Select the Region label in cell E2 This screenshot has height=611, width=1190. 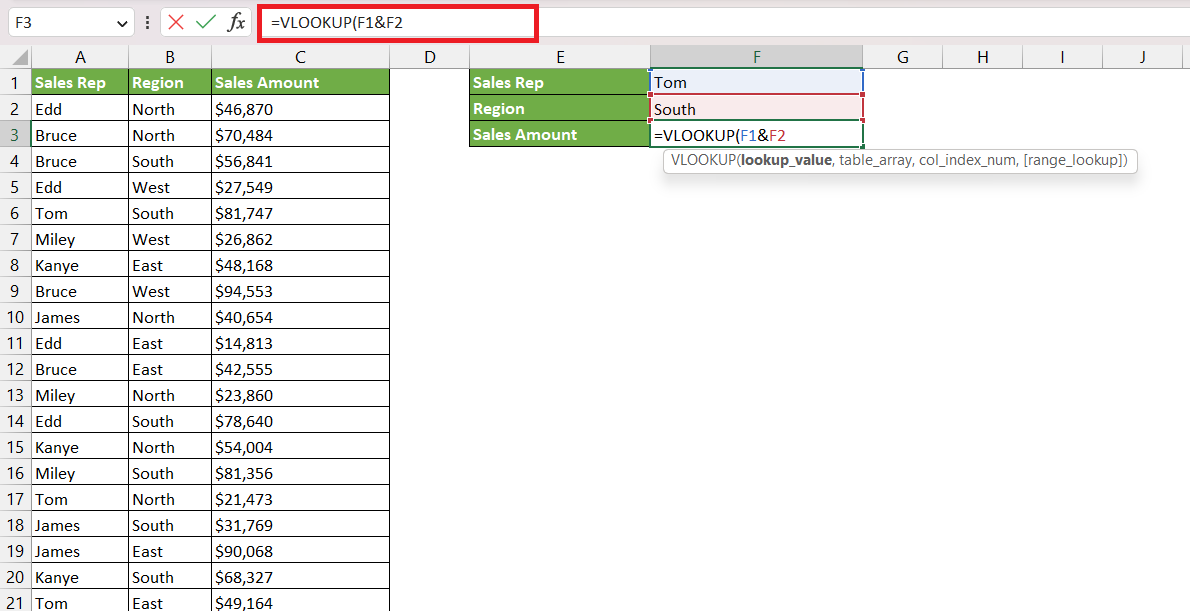[x=560, y=109]
